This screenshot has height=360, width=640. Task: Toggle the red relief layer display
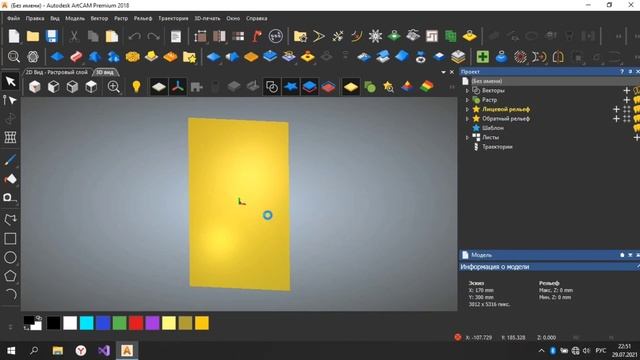(x=328, y=87)
